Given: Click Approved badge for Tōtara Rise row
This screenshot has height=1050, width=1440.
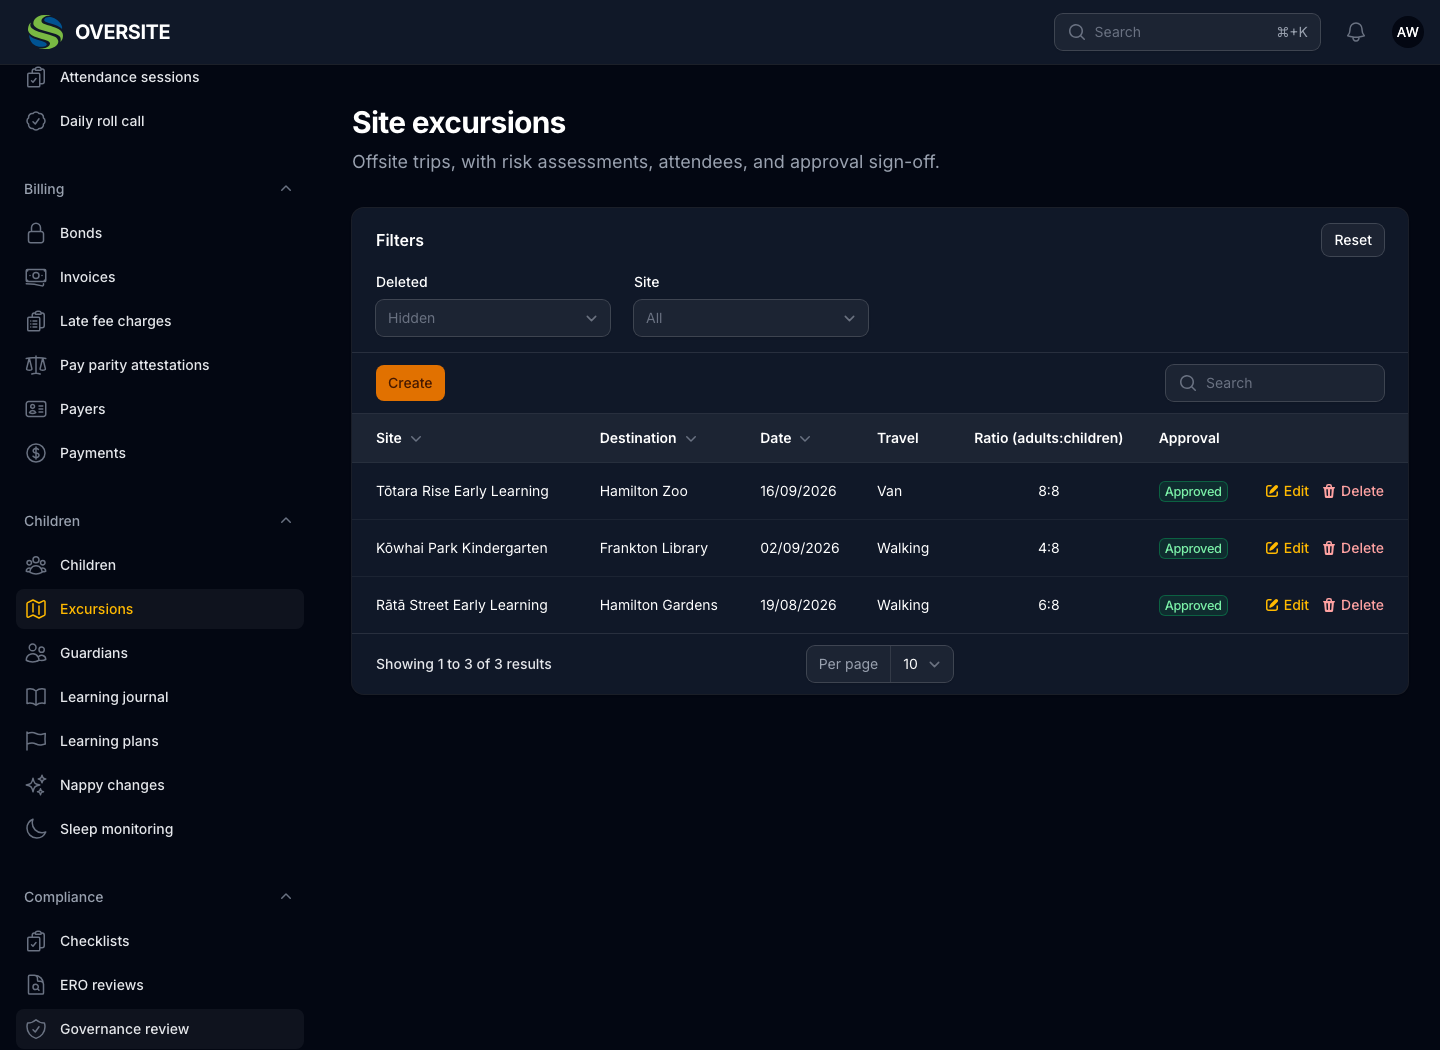Looking at the screenshot, I should pyautogui.click(x=1193, y=491).
